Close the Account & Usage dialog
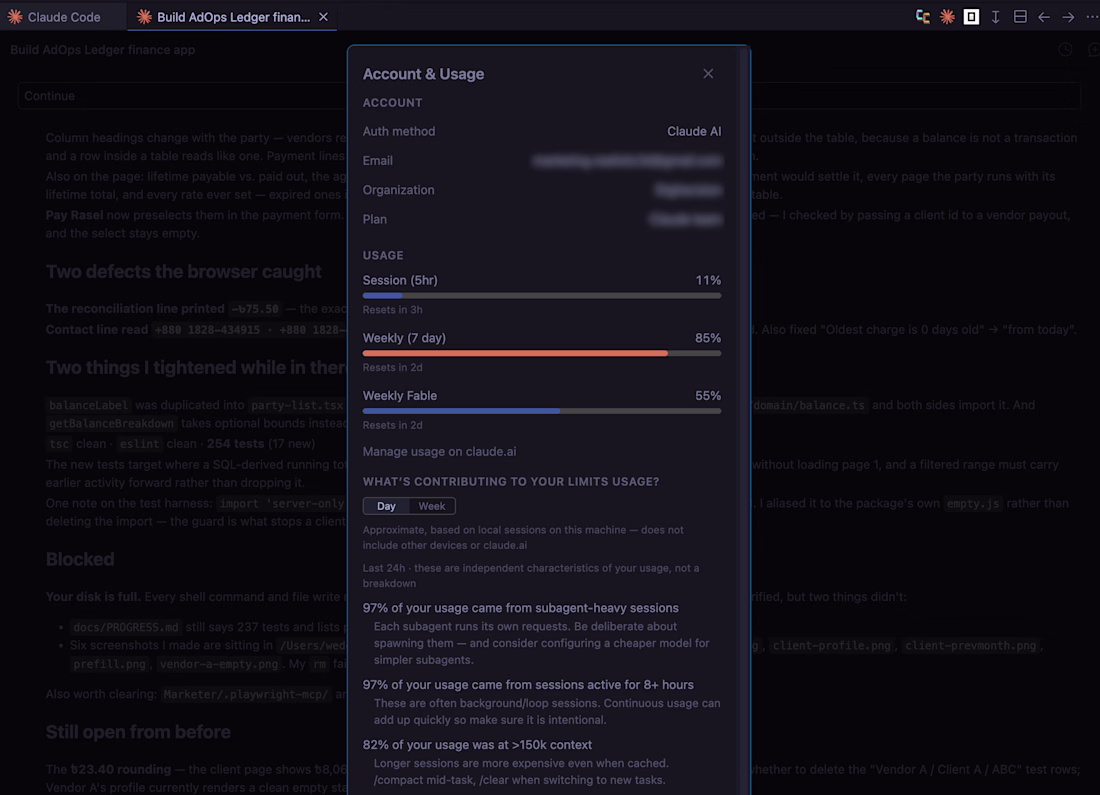1100x795 pixels. (x=708, y=74)
